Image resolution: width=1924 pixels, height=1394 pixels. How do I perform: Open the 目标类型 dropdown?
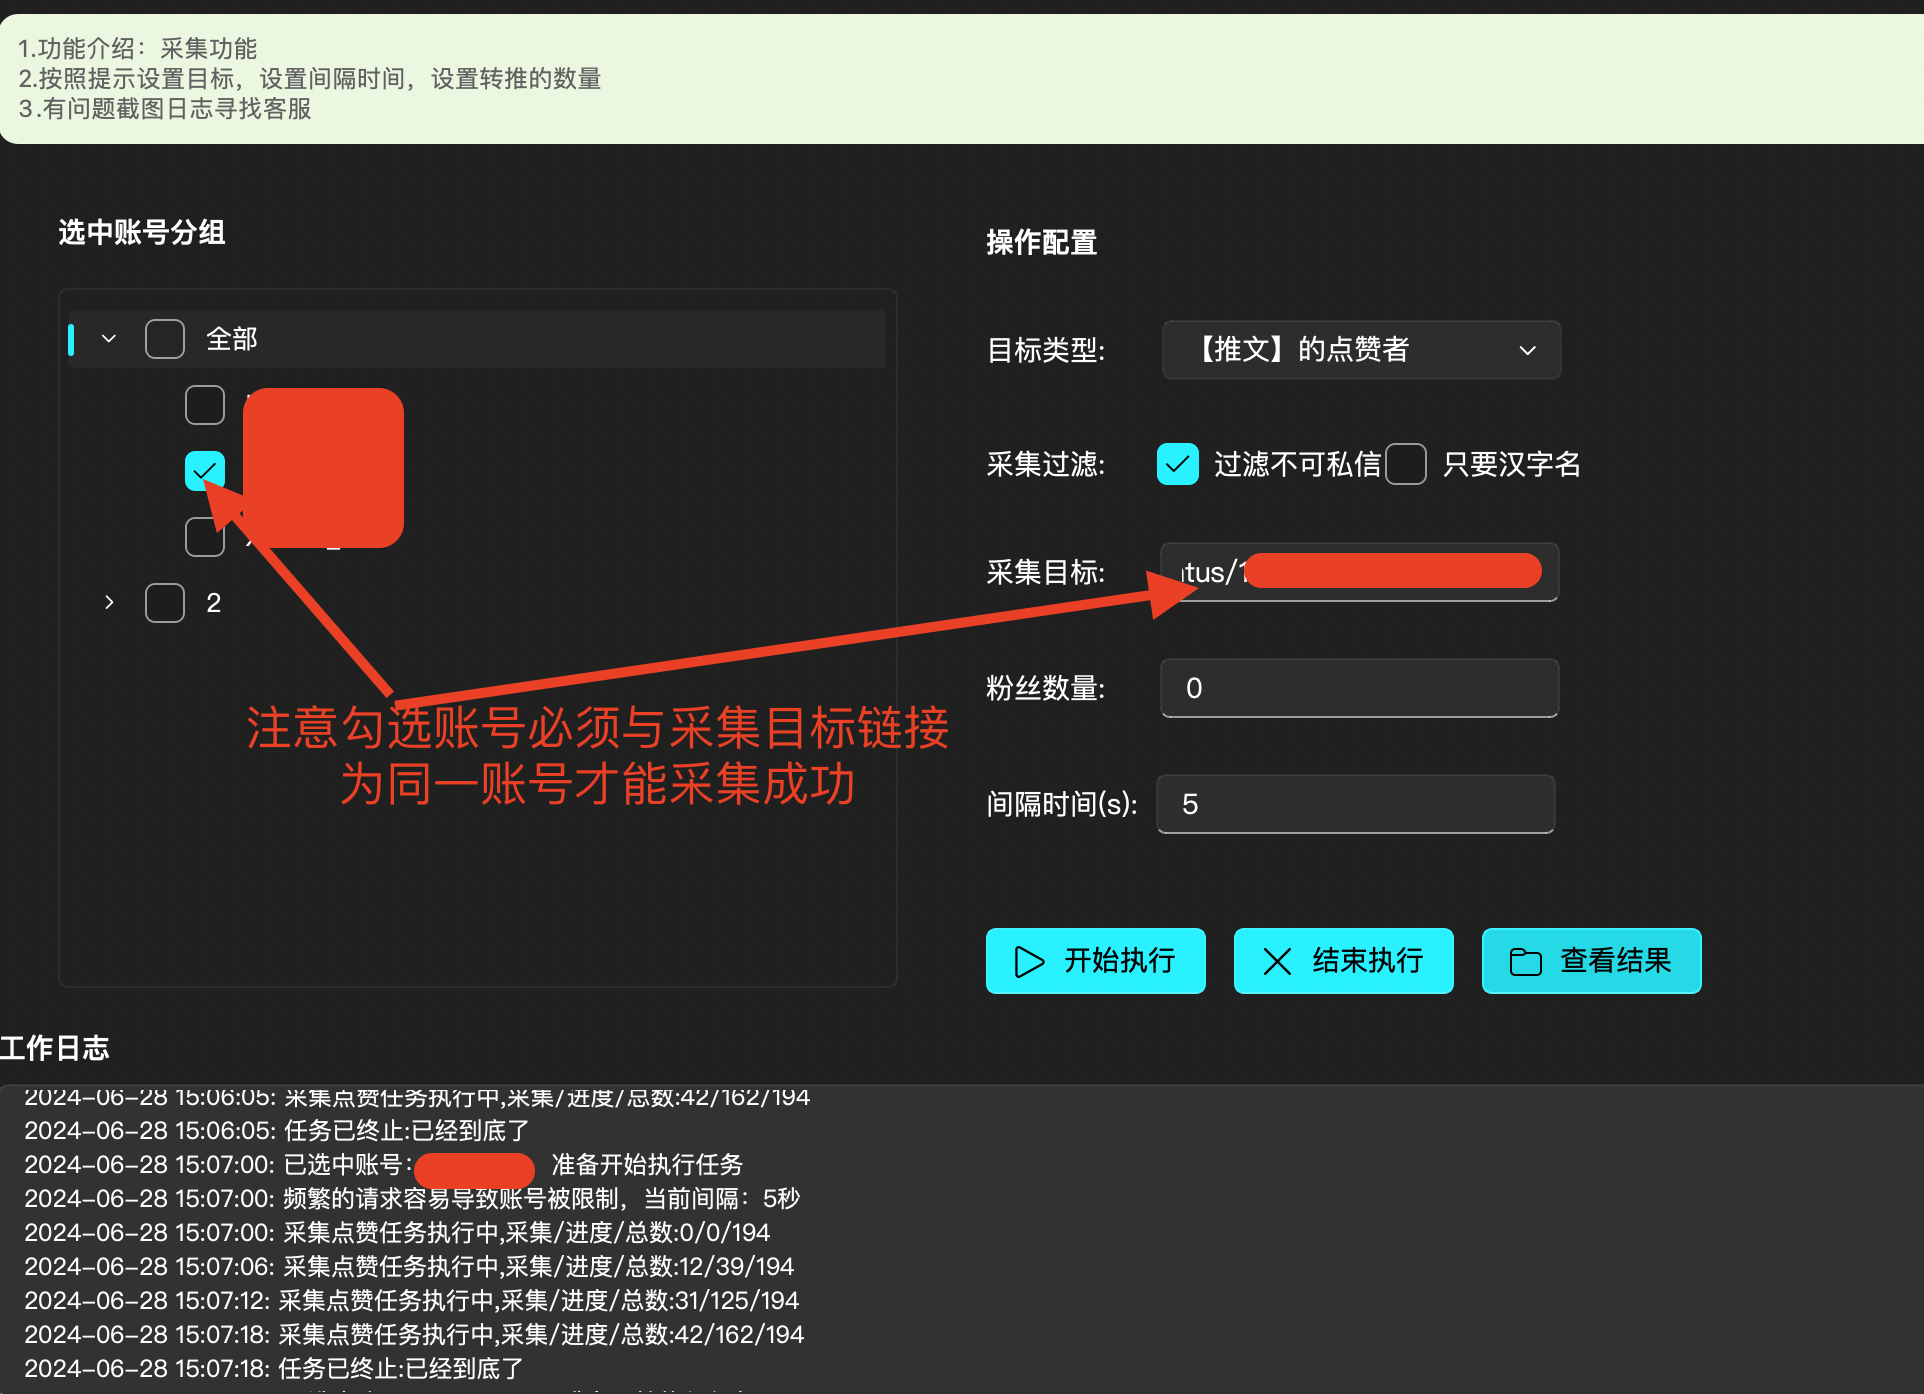(1360, 350)
